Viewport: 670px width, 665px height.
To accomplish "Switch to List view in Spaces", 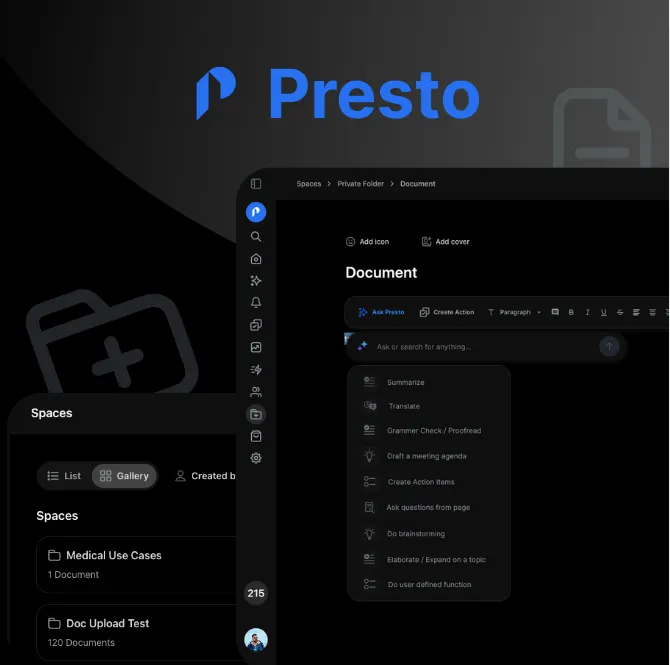I will 64,476.
